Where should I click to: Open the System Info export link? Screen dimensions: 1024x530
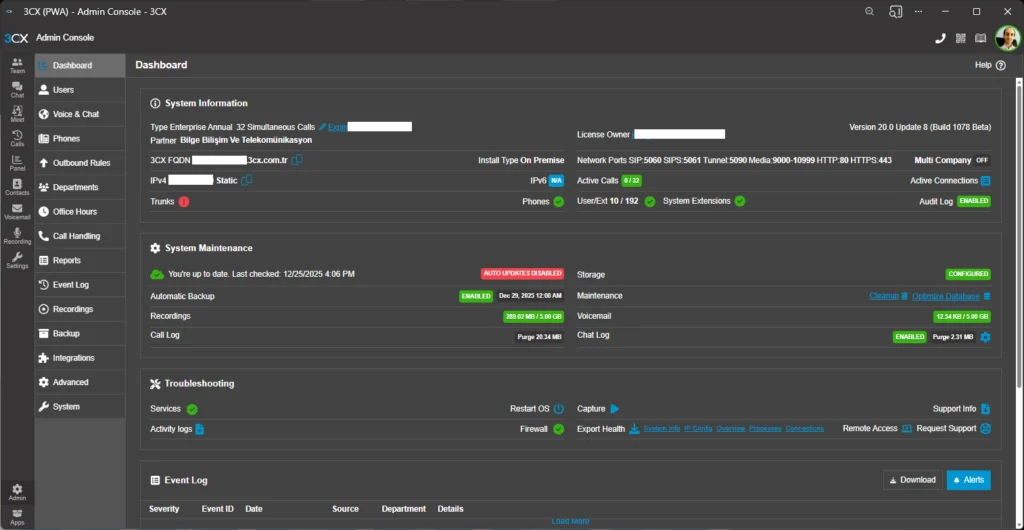662,429
